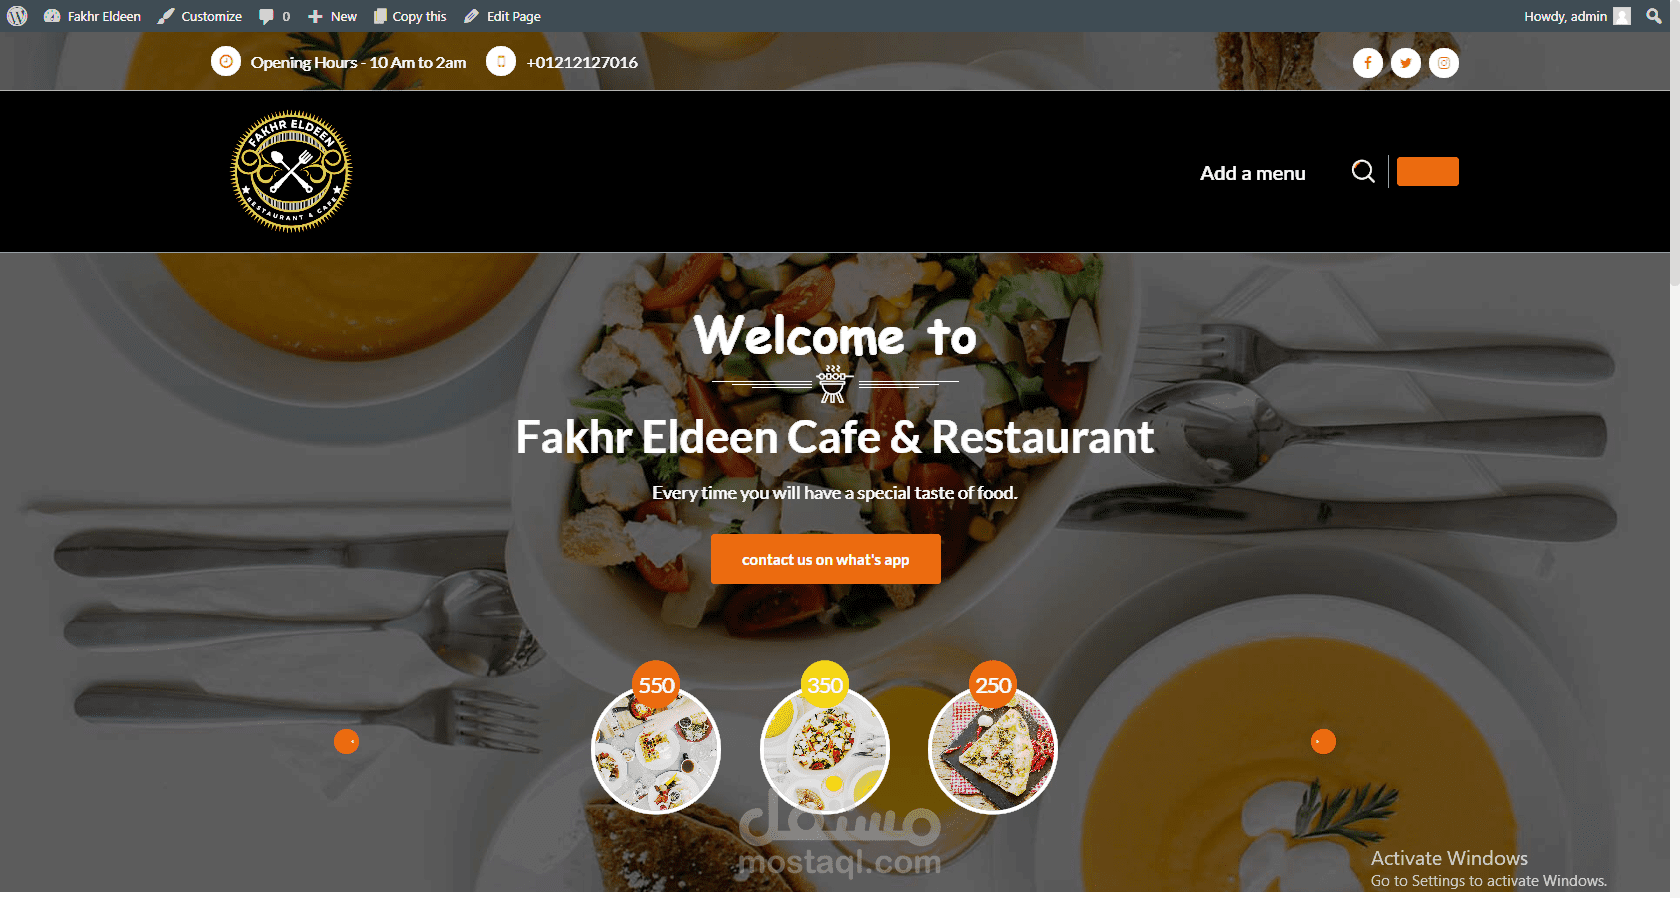Click contact us on what's app button
Image resolution: width=1680 pixels, height=898 pixels.
click(825, 559)
